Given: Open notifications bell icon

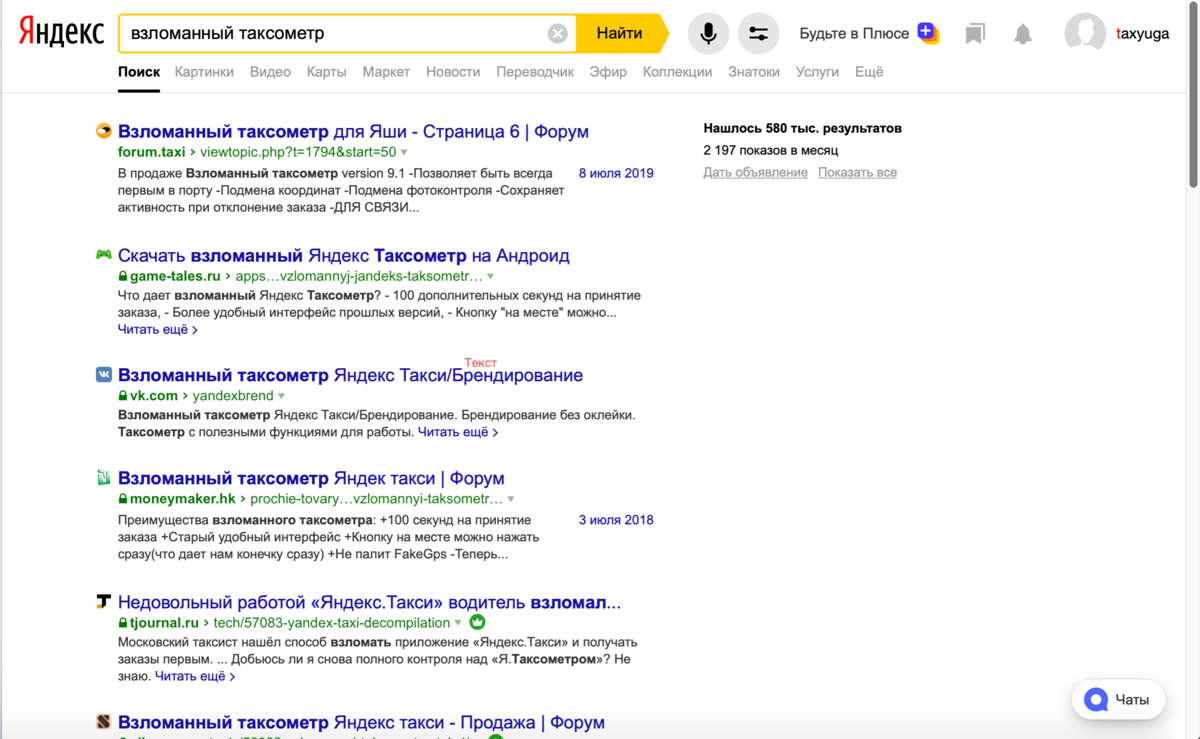Looking at the screenshot, I should 1022,34.
